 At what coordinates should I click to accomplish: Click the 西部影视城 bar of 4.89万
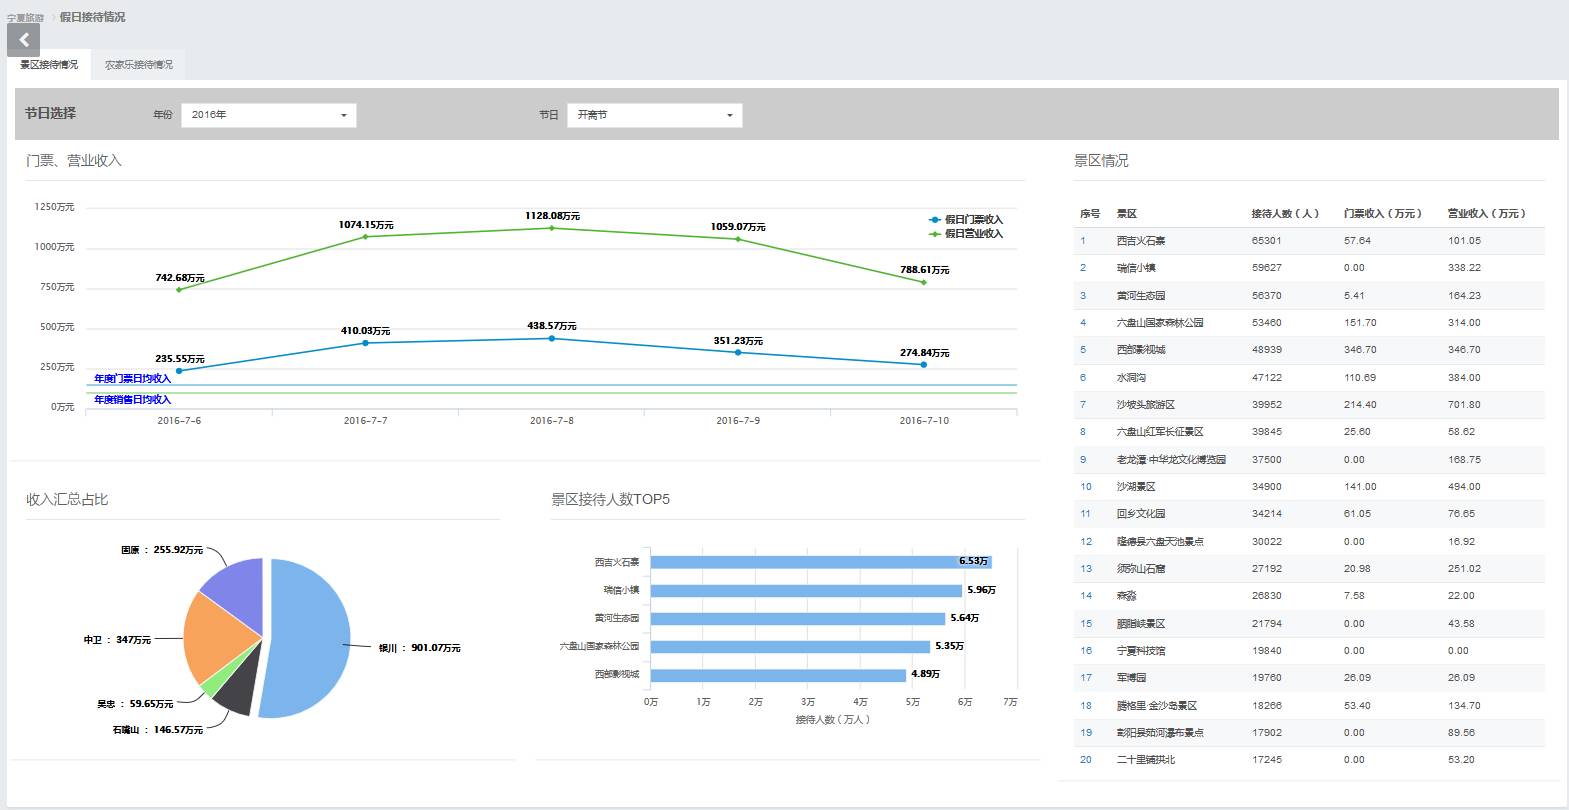[778, 675]
